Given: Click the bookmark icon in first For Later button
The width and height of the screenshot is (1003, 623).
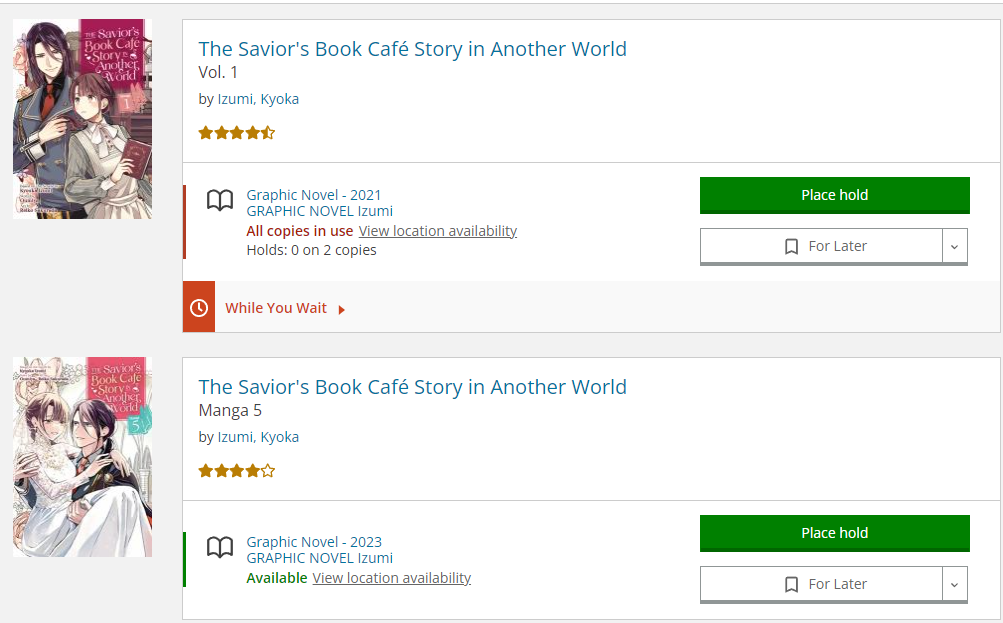Looking at the screenshot, I should tap(791, 246).
